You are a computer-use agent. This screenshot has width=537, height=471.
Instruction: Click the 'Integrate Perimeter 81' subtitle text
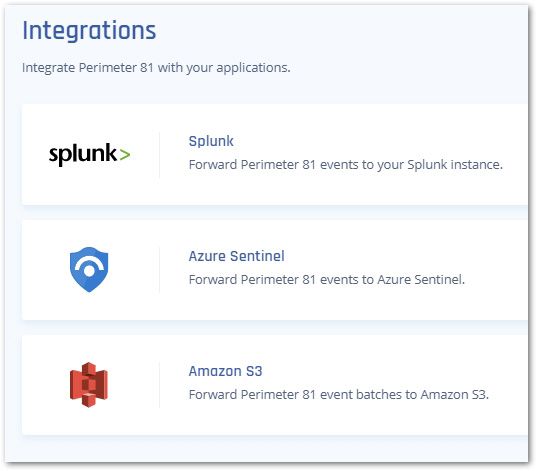pyautogui.click(x=156, y=68)
